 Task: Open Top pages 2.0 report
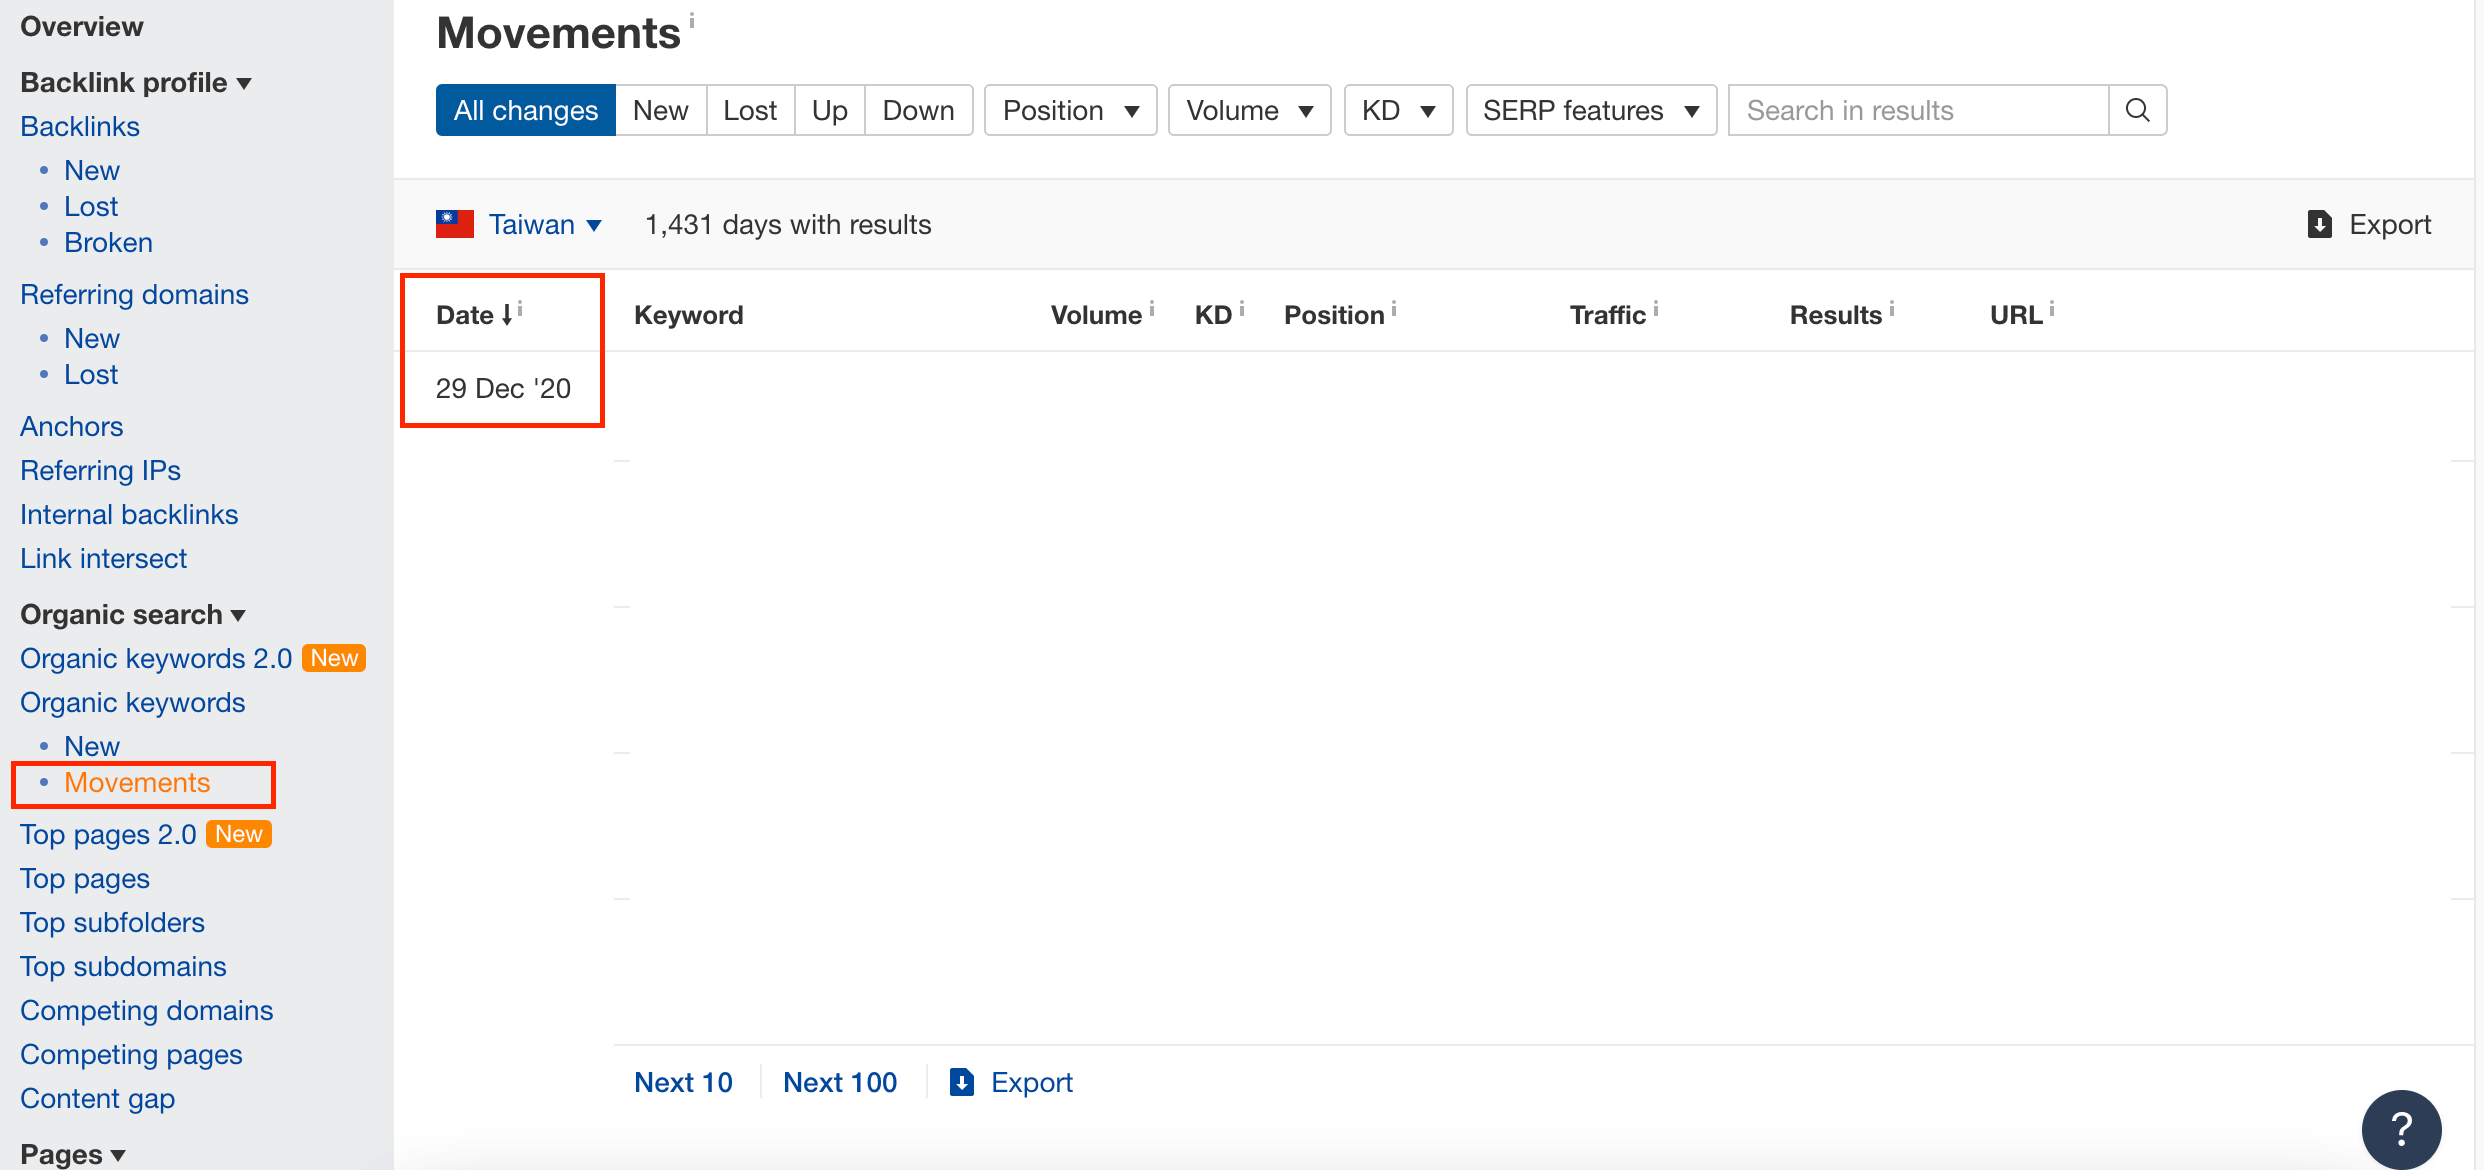coord(108,834)
